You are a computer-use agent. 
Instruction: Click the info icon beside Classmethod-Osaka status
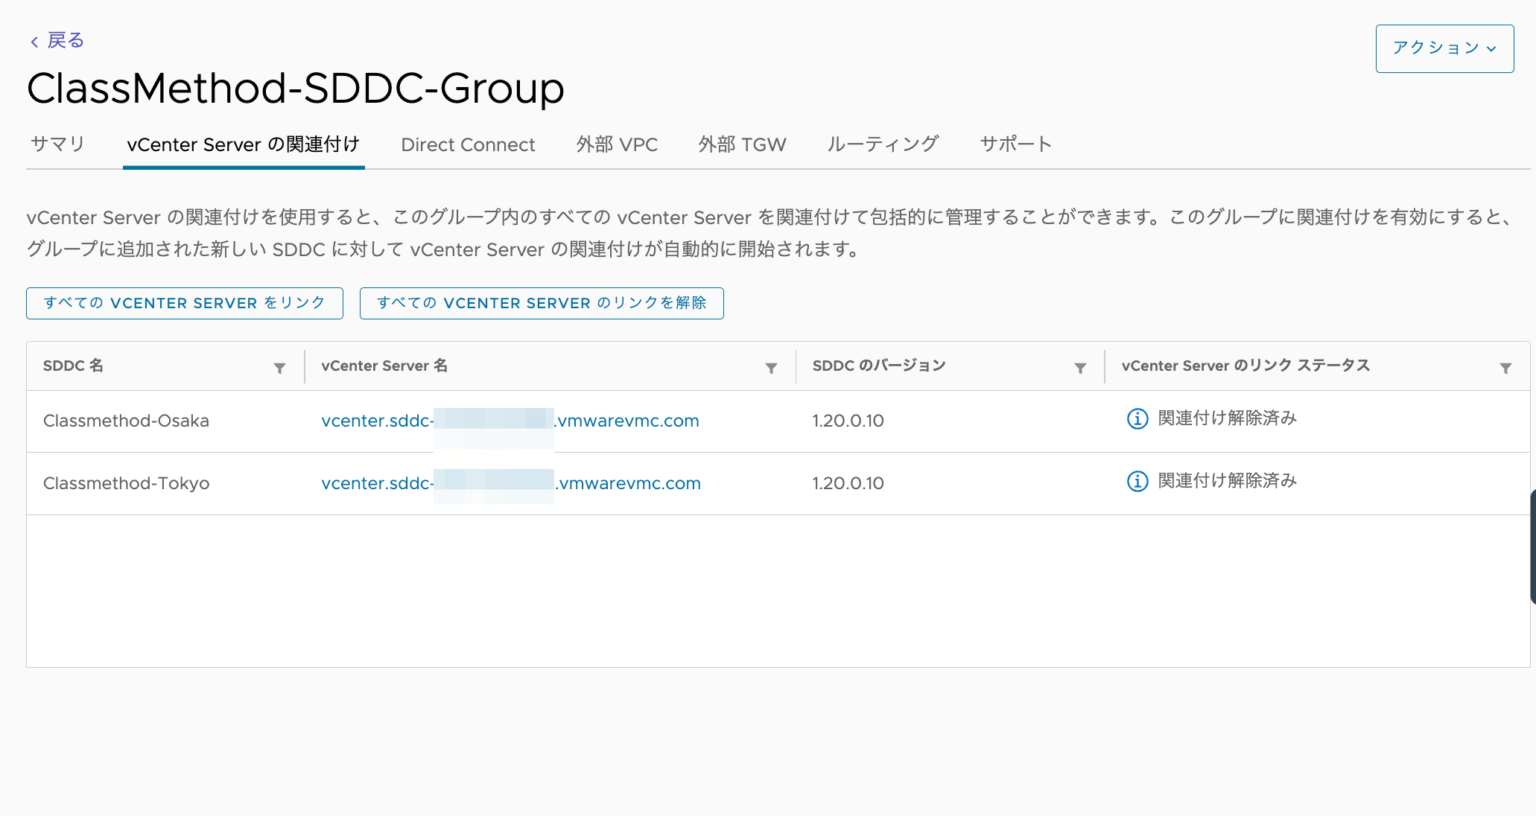tap(1137, 418)
